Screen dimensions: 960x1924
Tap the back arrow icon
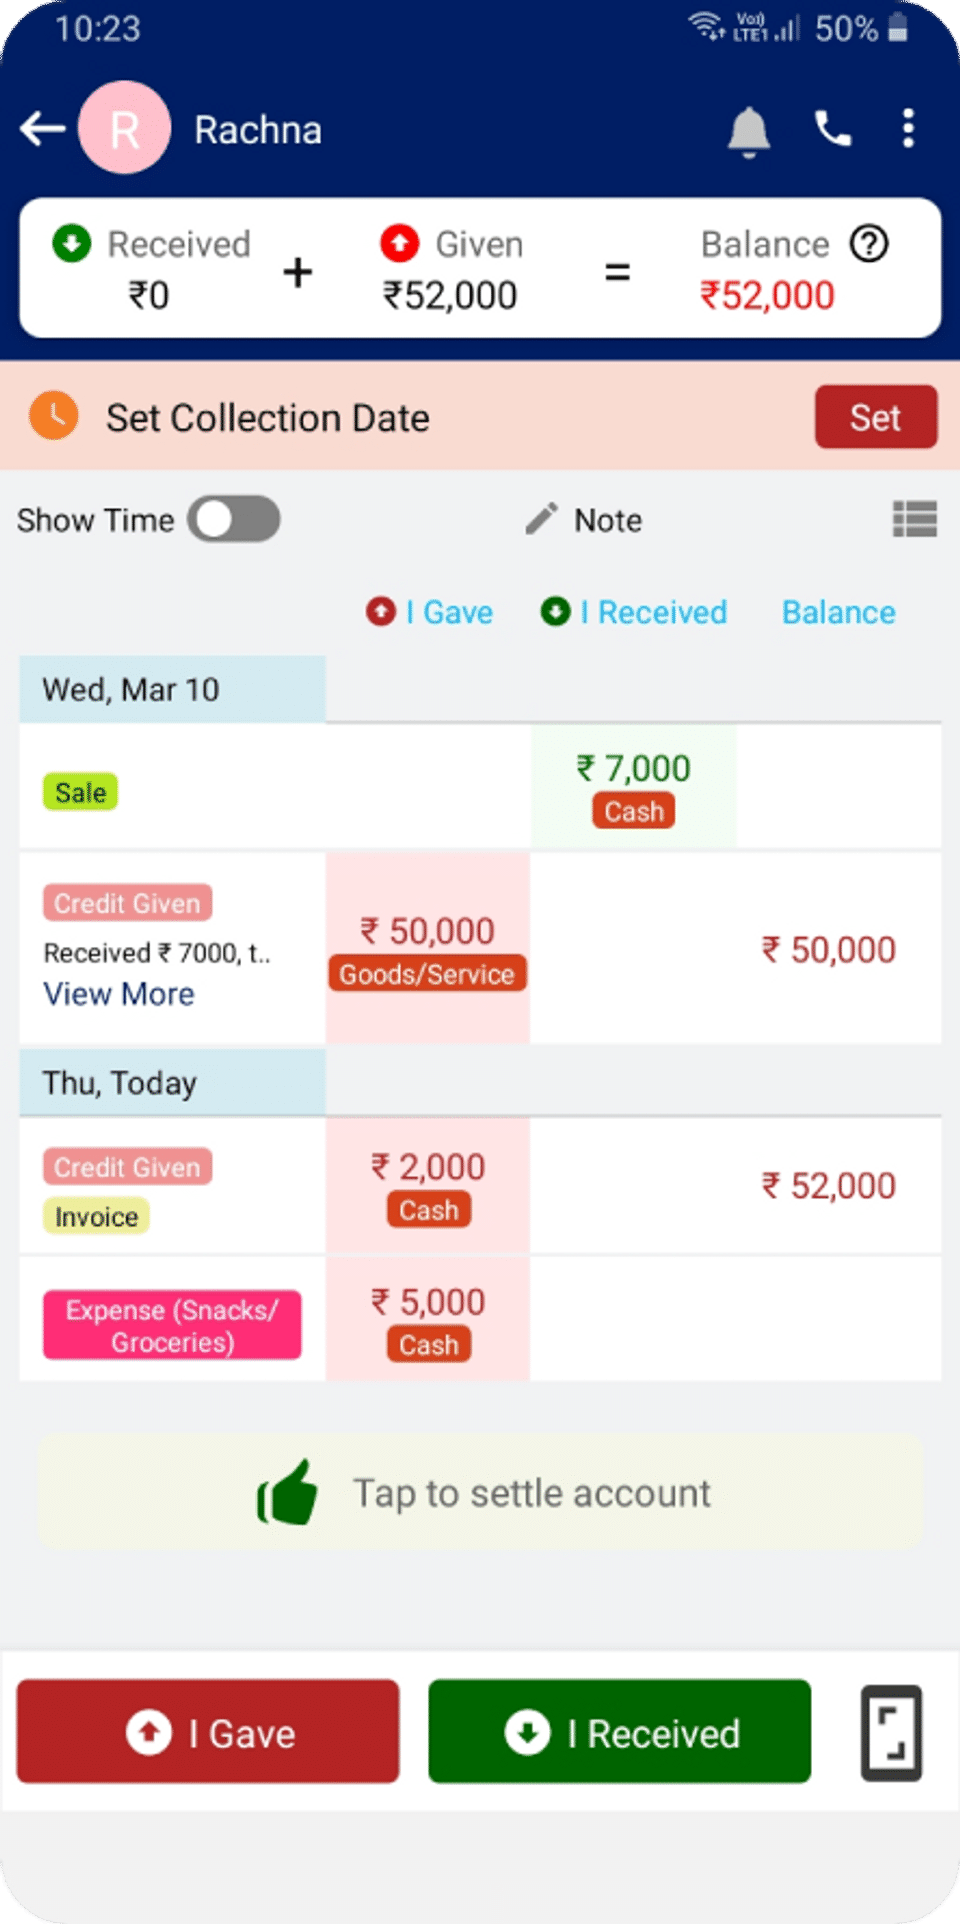[x=43, y=129]
